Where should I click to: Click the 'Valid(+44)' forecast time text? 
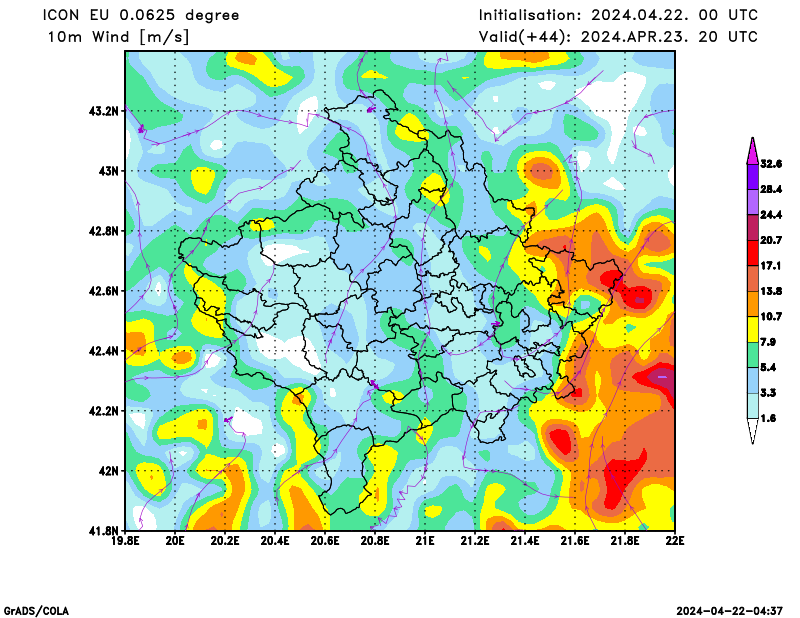click(618, 37)
